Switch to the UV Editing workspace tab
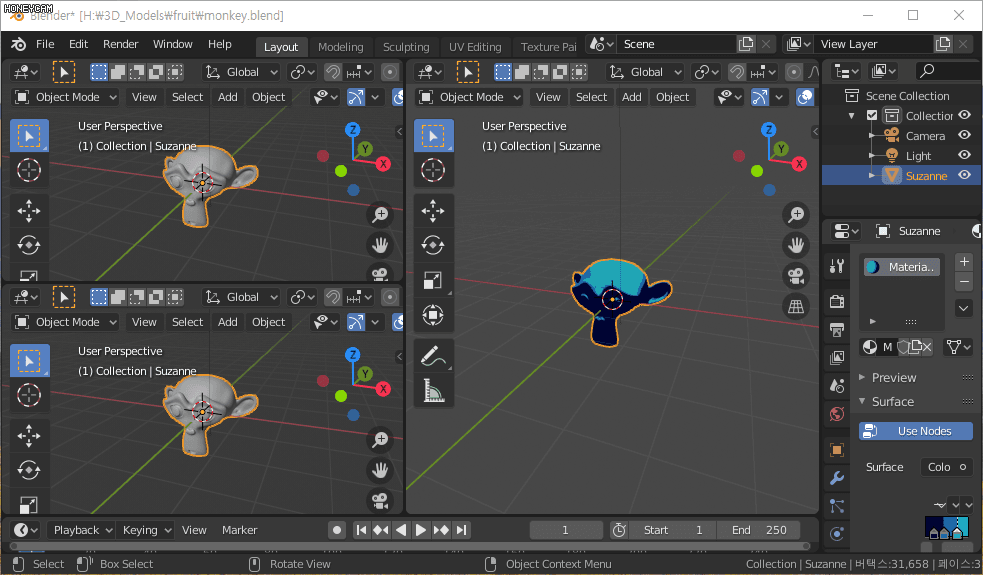The height and width of the screenshot is (575, 983). [475, 47]
